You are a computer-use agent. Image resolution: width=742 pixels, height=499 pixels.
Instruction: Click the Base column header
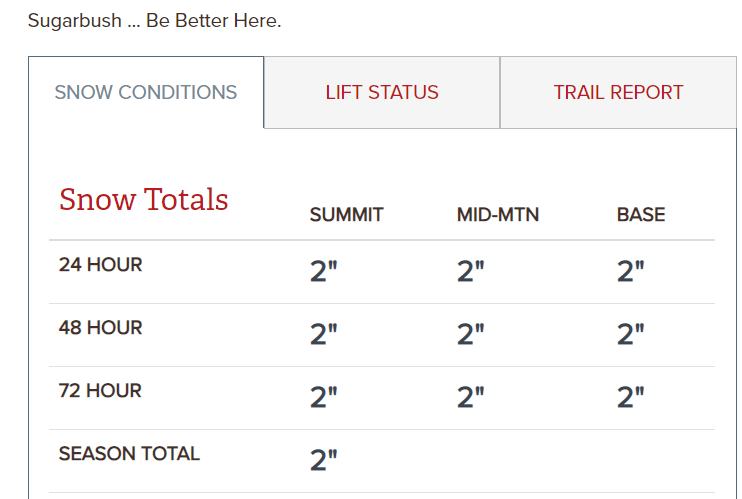pyautogui.click(x=641, y=215)
